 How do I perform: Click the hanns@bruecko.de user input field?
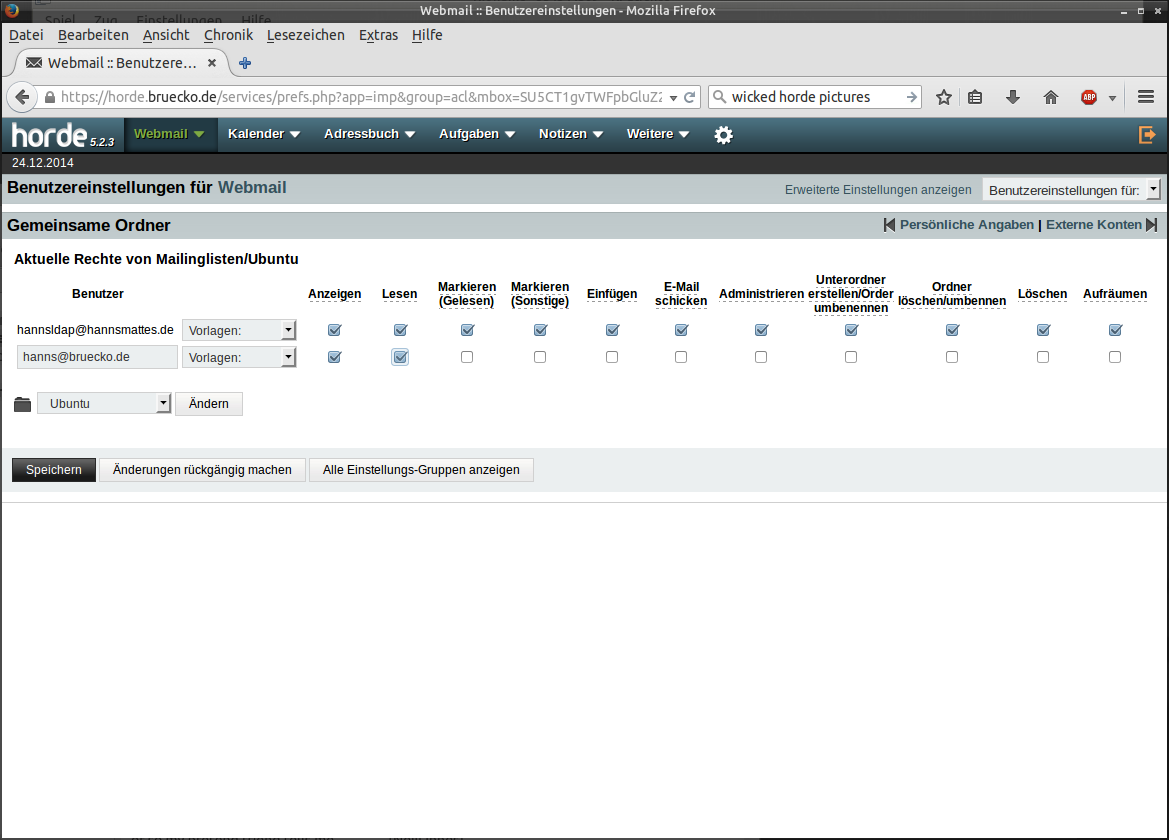(x=97, y=357)
